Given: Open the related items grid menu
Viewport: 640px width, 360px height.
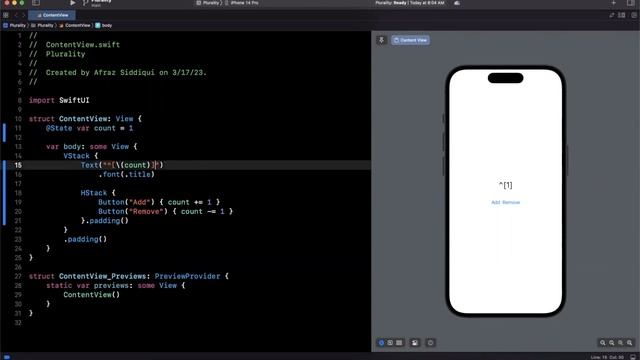Looking at the screenshot, I should tap(6, 15).
